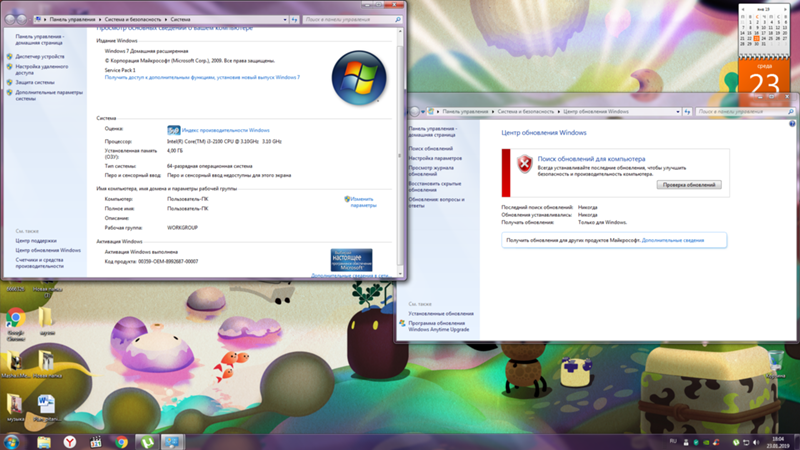This screenshot has height=450, width=800.
Task: Click the System window vertical scrollbar
Action: click(x=400, y=153)
